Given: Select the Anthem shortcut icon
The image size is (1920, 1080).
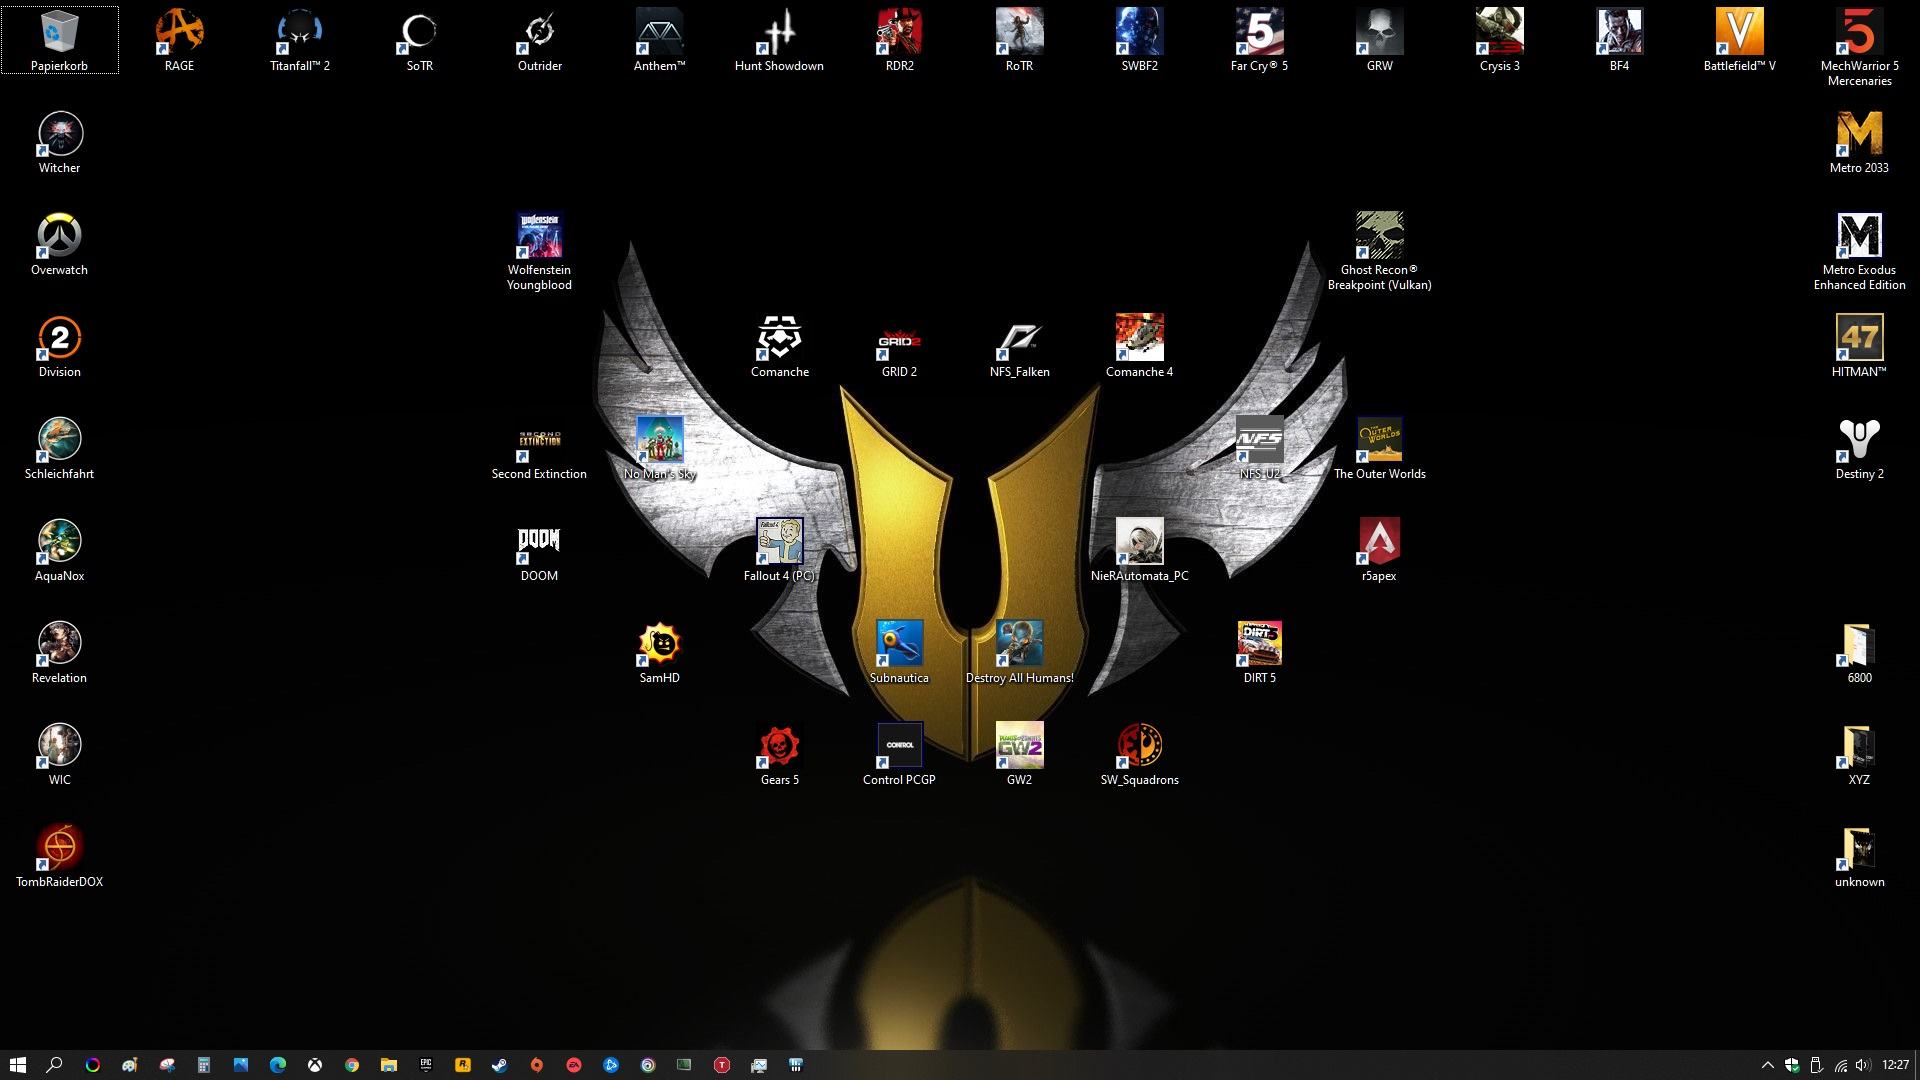Looking at the screenshot, I should click(x=660, y=32).
